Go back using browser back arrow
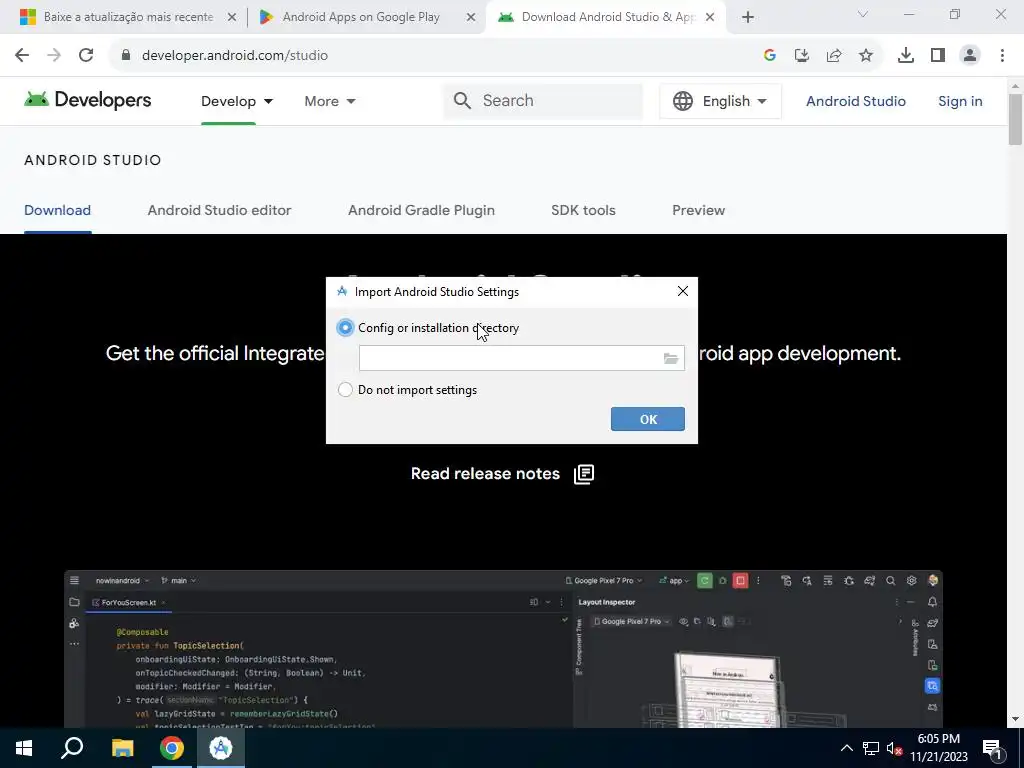Screen dimensions: 1024x768 coord(22,56)
